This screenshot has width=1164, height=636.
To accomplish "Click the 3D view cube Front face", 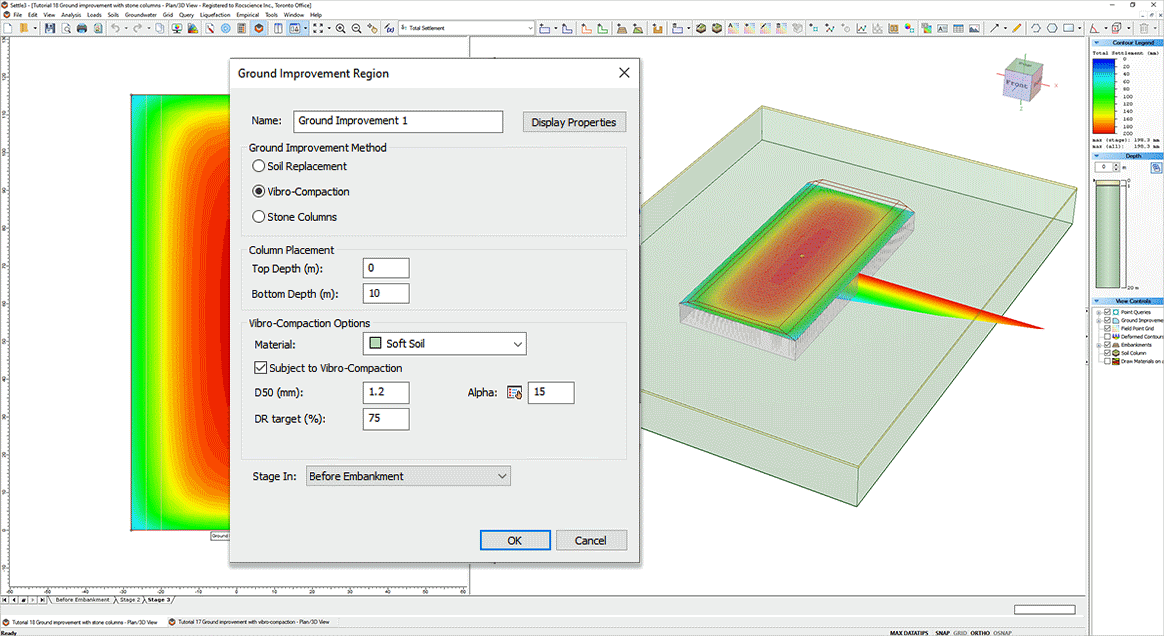I will click(x=1016, y=85).
